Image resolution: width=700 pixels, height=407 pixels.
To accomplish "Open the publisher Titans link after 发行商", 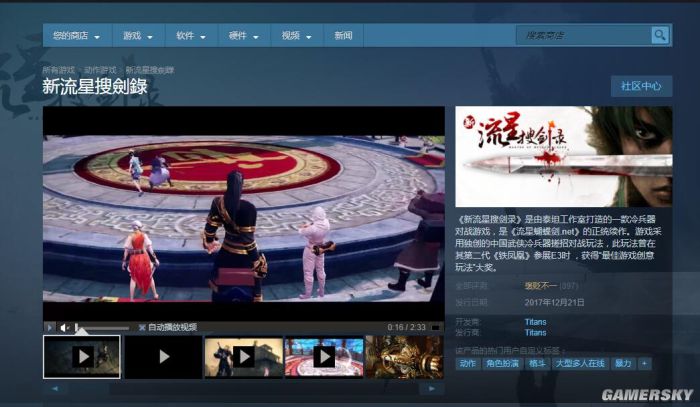I will (x=535, y=332).
